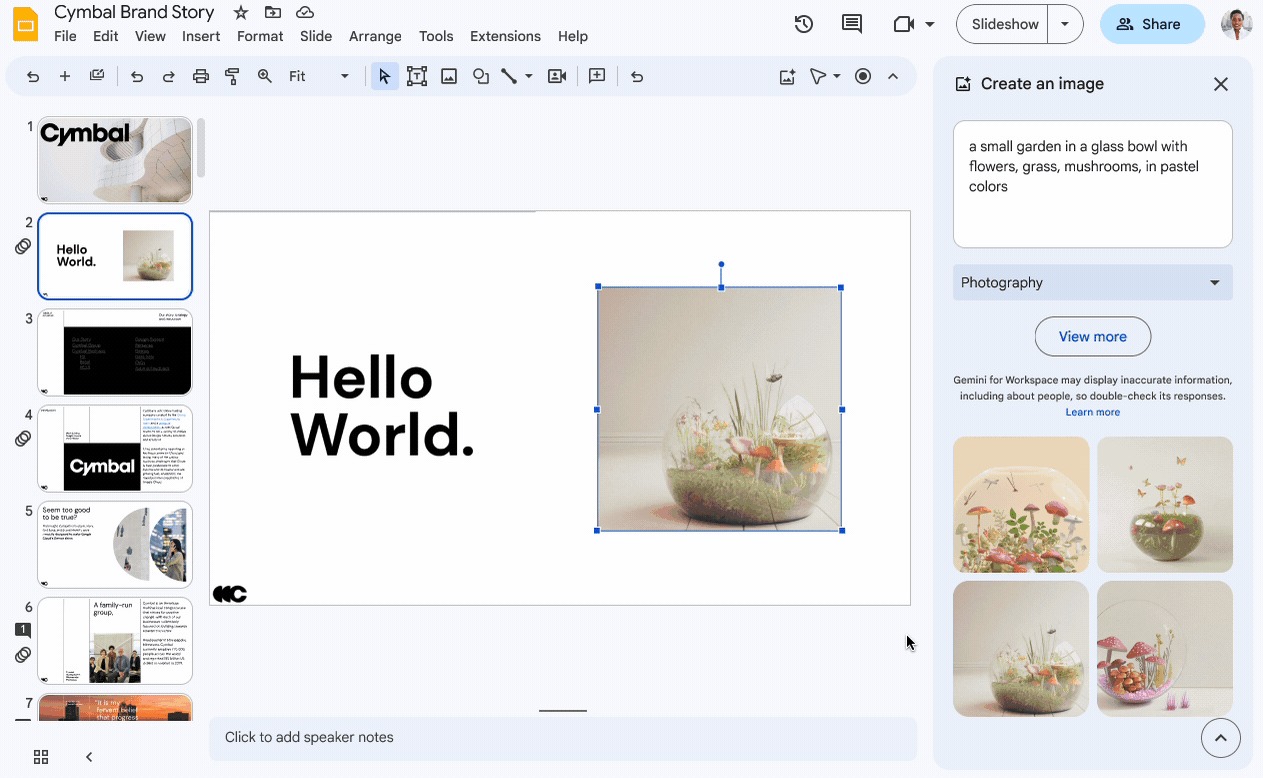Collapse the slide filmstrip panel
The height and width of the screenshot is (778, 1263).
pyautogui.click(x=89, y=757)
